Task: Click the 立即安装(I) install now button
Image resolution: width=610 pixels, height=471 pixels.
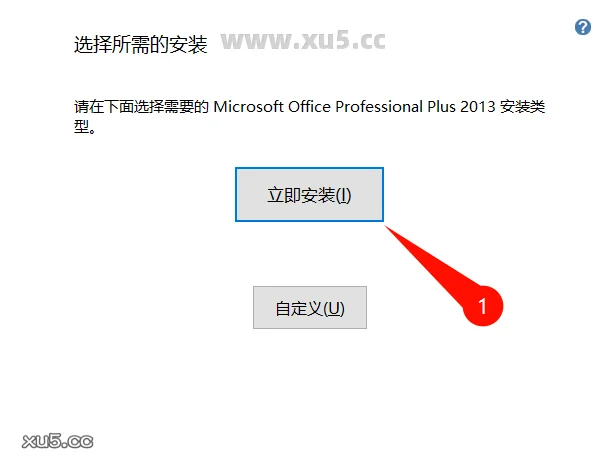Action: pyautogui.click(x=309, y=194)
